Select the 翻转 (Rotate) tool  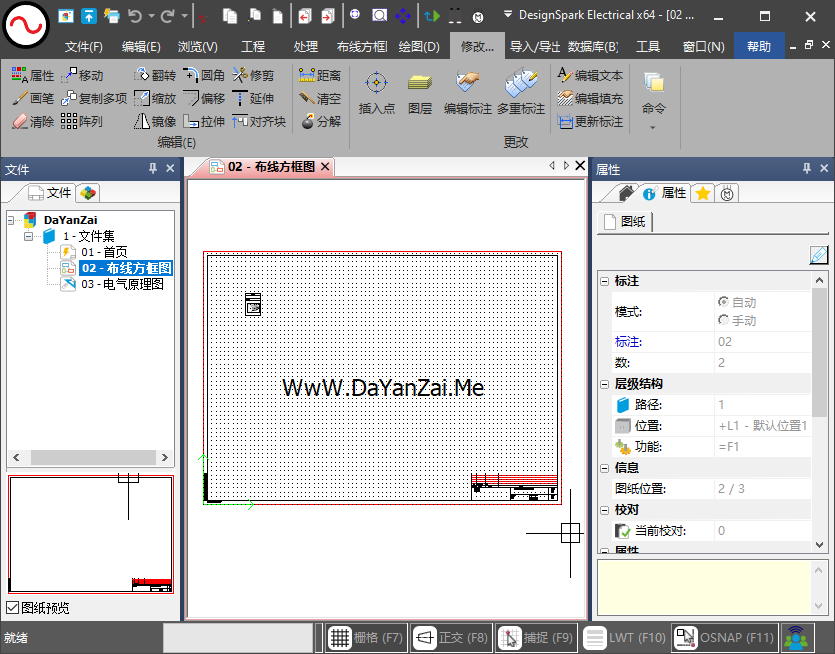click(155, 76)
